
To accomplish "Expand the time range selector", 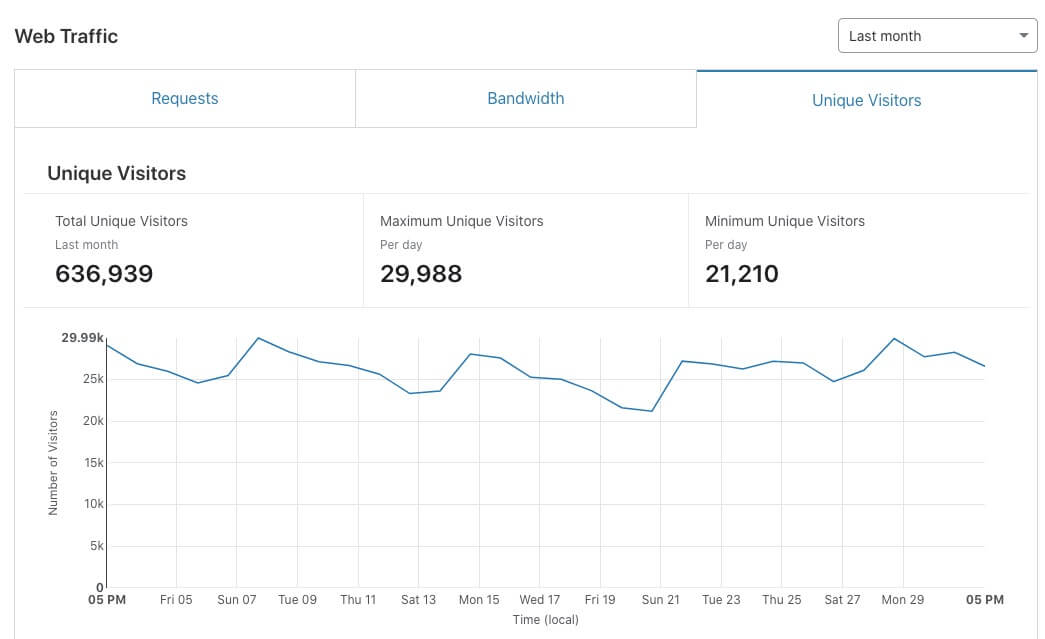I will pos(936,35).
